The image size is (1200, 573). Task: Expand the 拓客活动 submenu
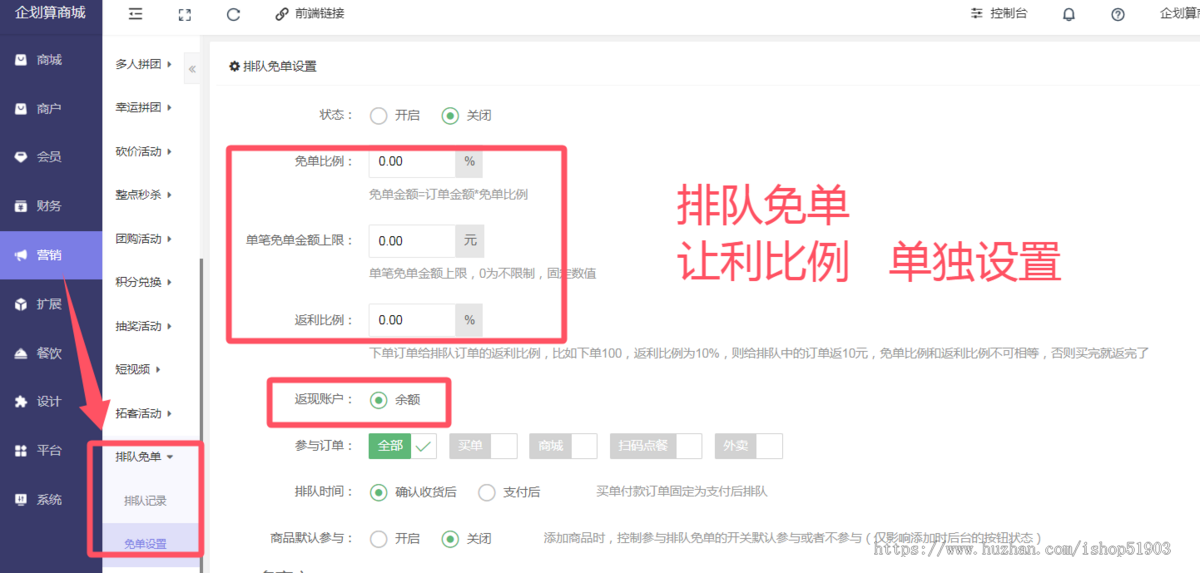point(144,413)
